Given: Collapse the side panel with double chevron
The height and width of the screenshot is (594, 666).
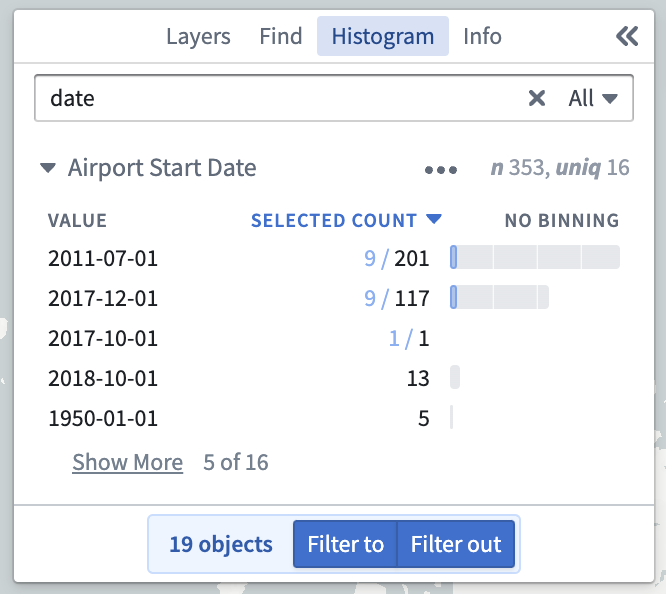Looking at the screenshot, I should tap(627, 36).
